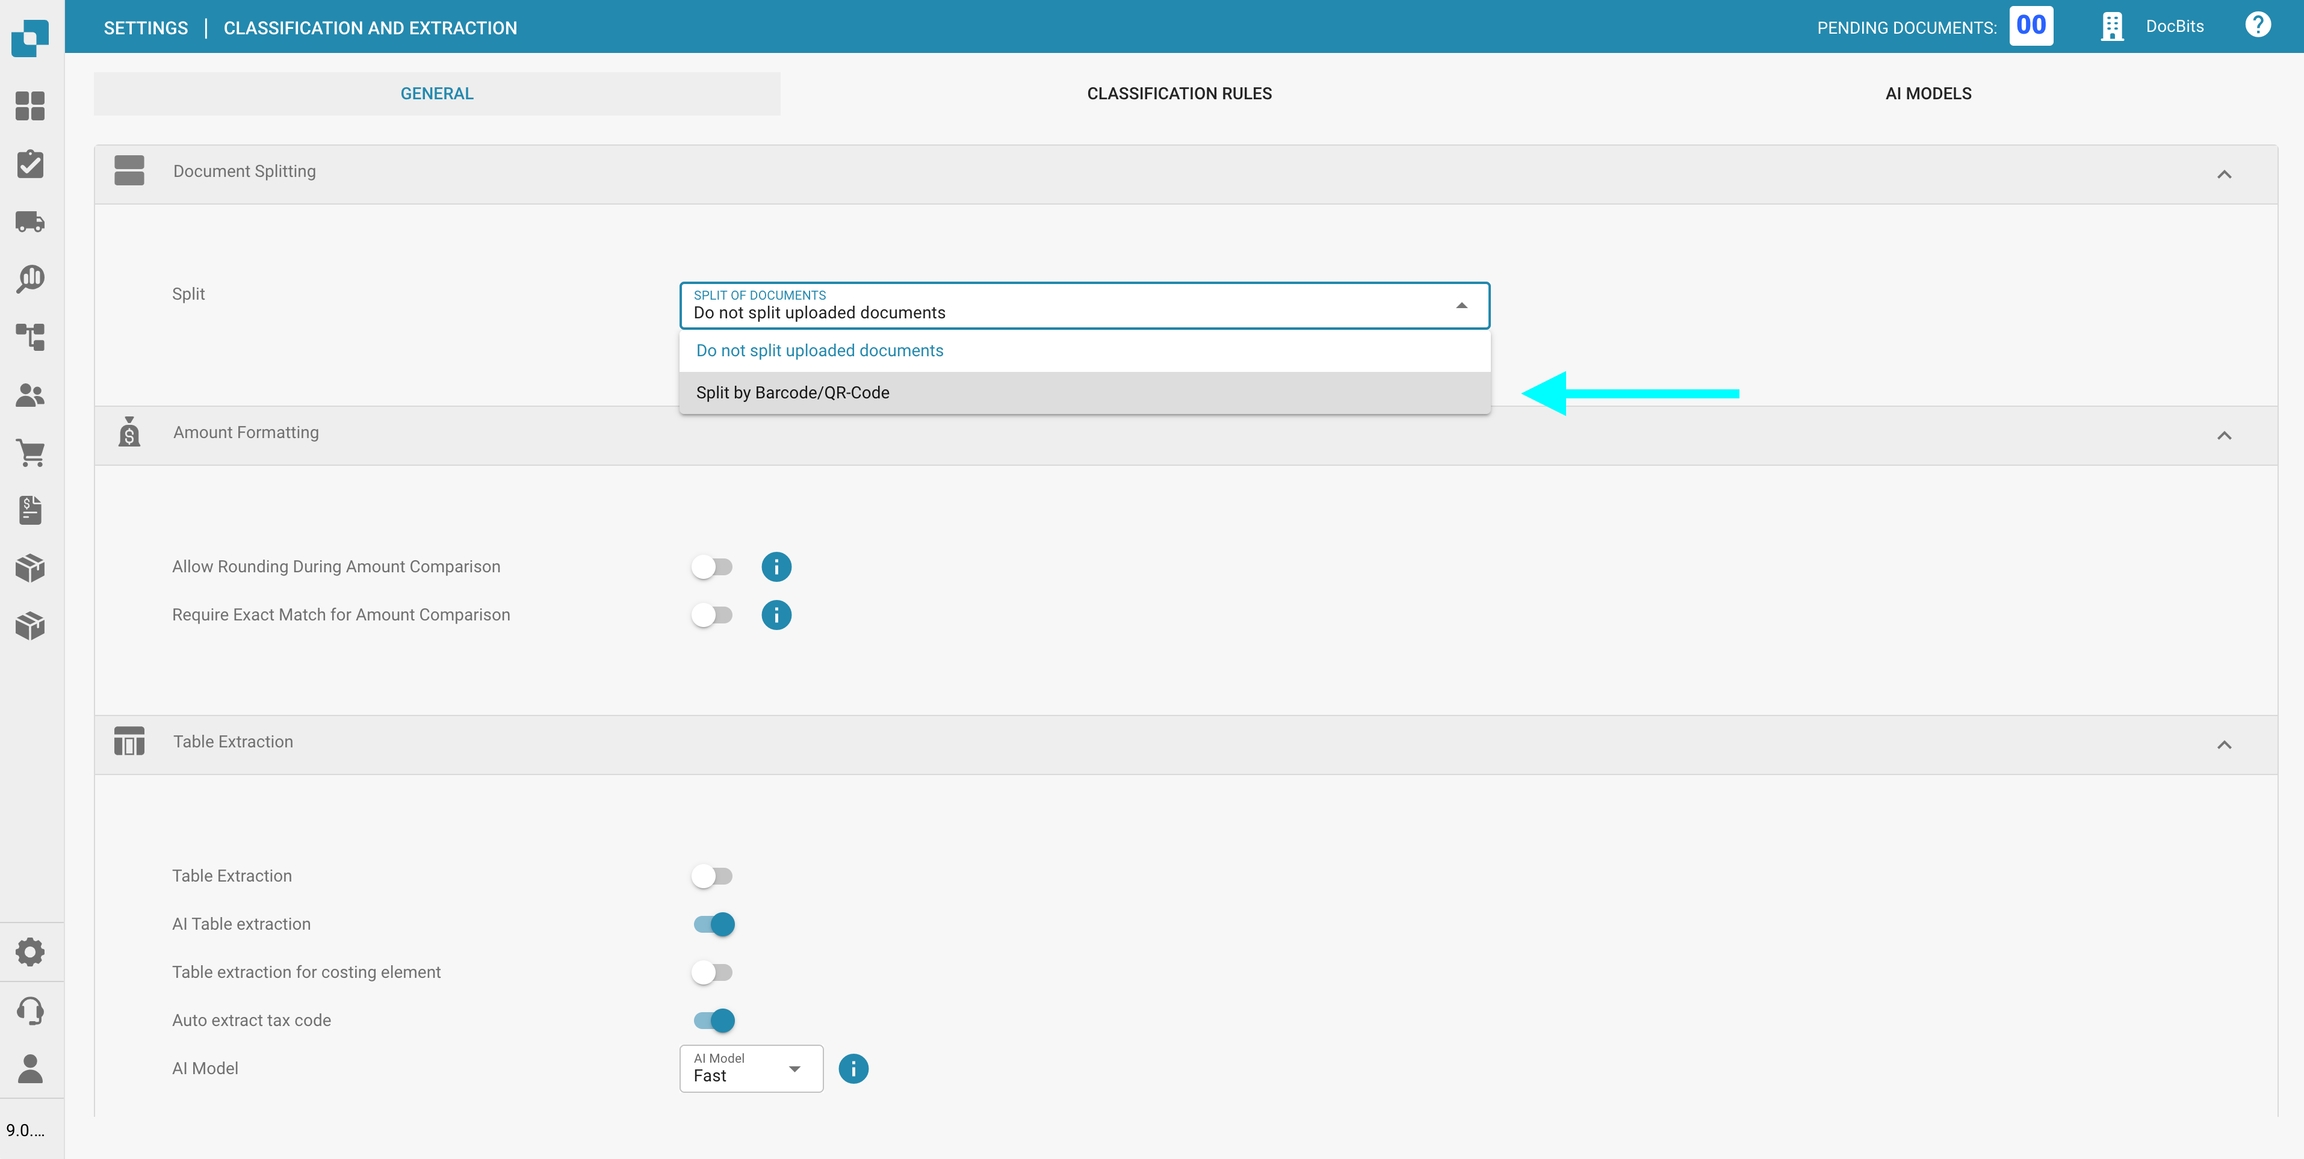Disable the AI Table extraction toggle
Screen dimensions: 2304x1159
[714, 924]
